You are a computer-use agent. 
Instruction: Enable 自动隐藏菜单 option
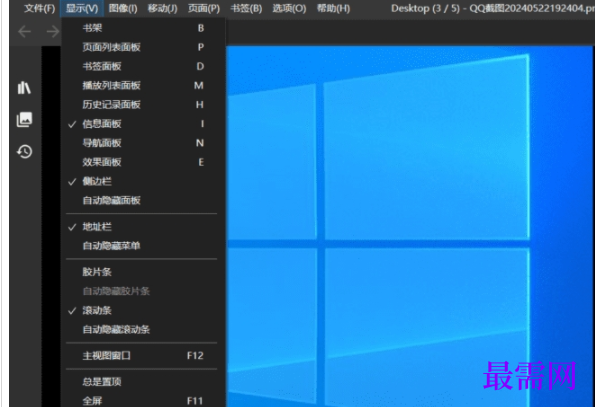[x=142, y=246]
